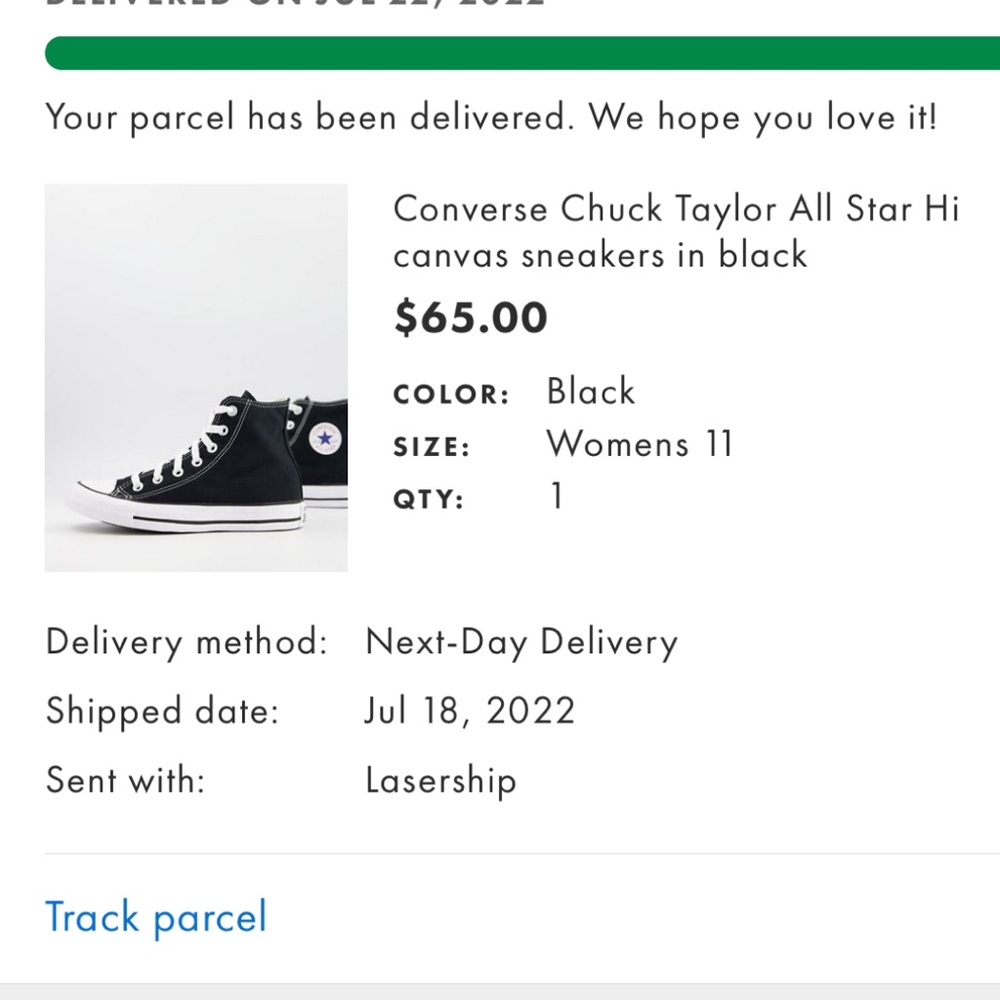Click the Womens 11 size value
Image resolution: width=1000 pixels, height=1000 pixels.
[x=640, y=444]
